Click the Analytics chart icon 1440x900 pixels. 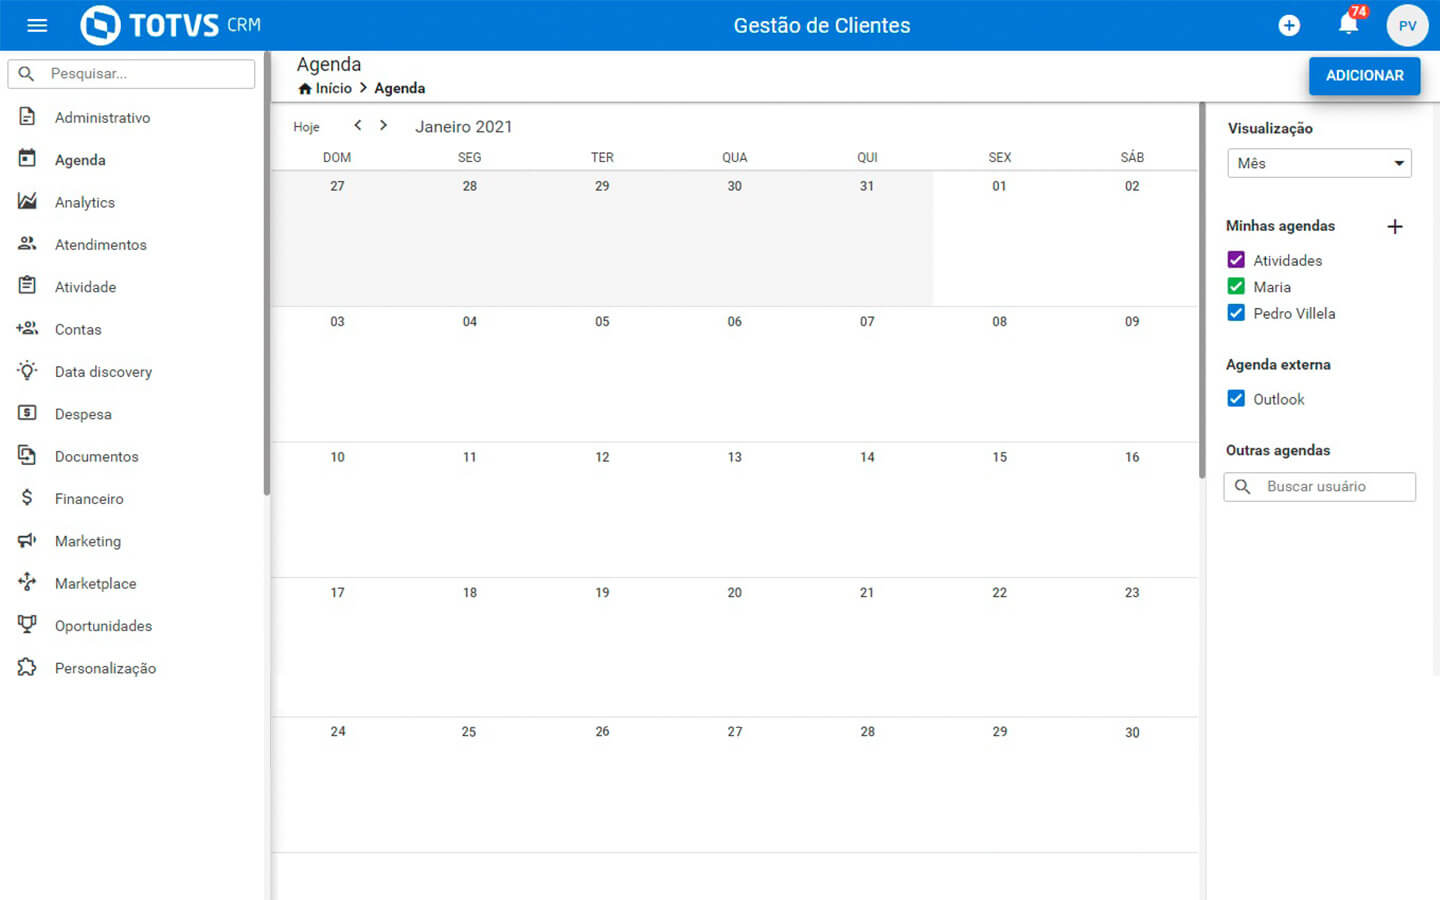coord(27,201)
